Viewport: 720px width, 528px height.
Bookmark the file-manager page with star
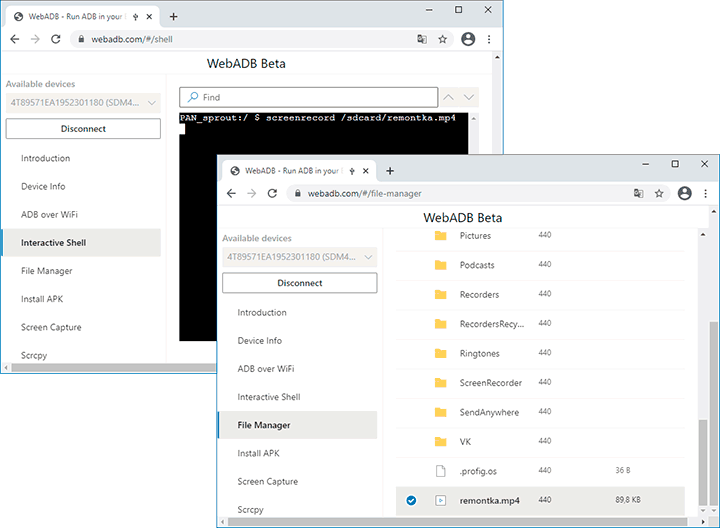[659, 194]
